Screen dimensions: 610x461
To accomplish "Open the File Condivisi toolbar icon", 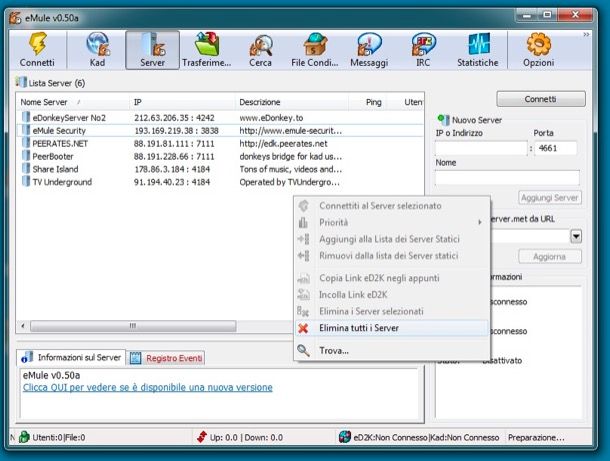I will (315, 50).
